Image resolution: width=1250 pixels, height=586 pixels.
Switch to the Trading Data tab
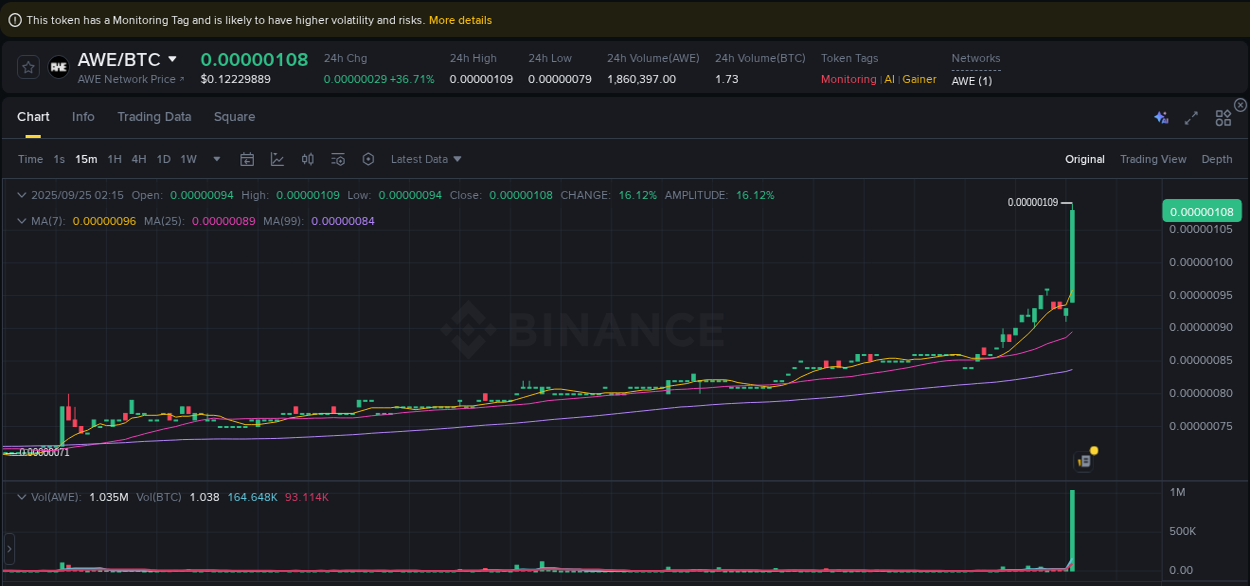154,117
